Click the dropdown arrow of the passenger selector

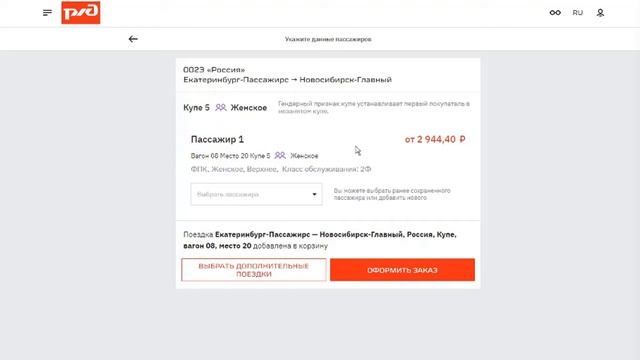click(314, 194)
